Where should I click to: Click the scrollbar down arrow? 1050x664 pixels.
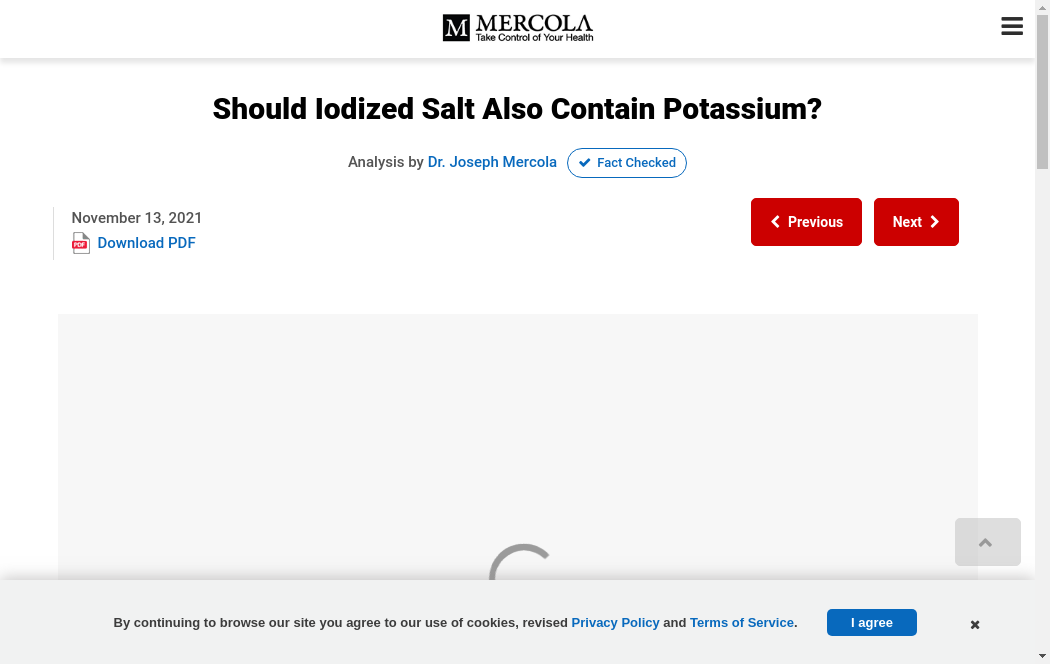[1042, 656]
